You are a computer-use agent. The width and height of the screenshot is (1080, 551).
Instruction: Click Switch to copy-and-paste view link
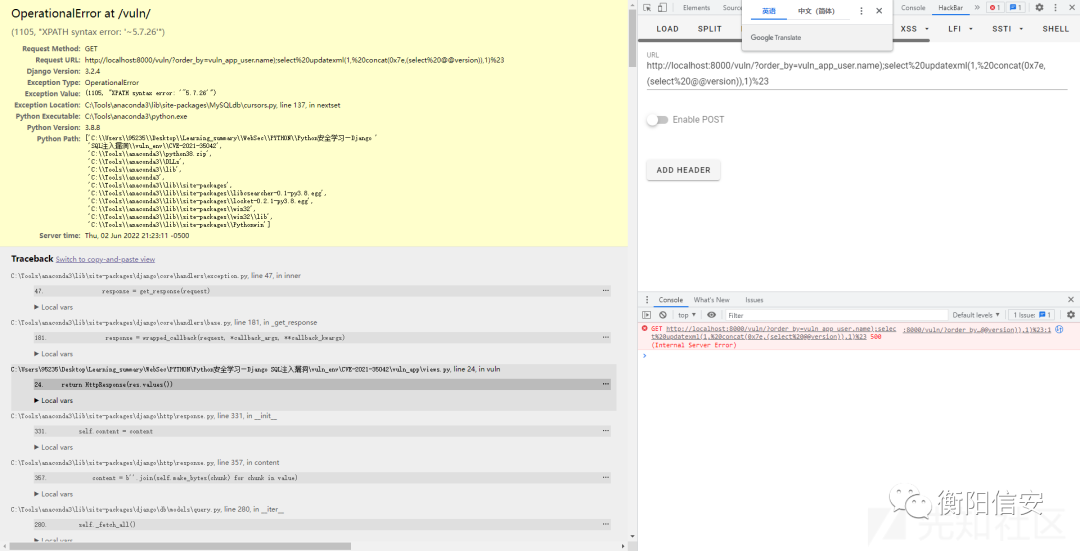(105, 260)
